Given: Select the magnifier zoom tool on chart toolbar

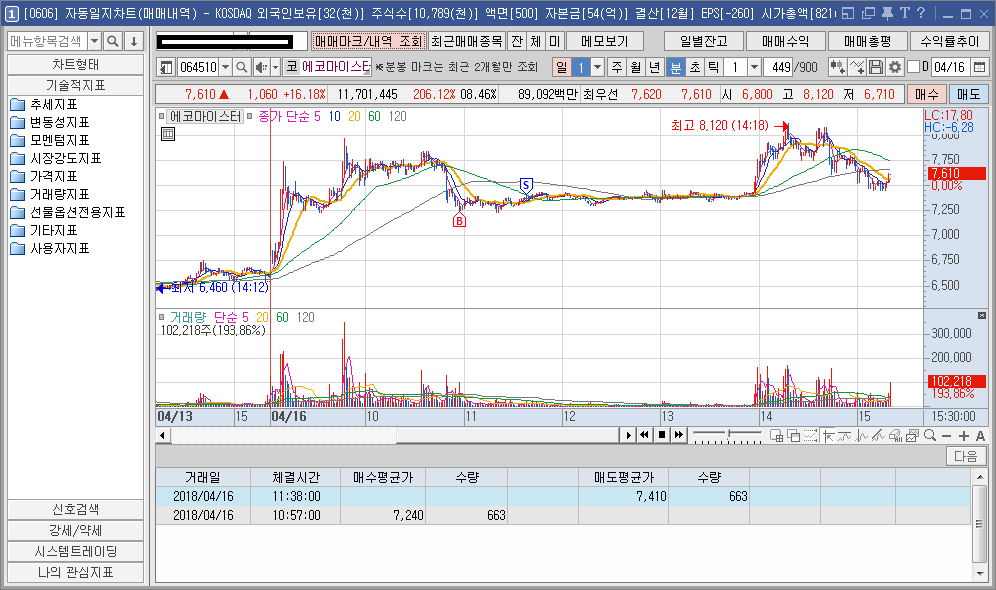Looking at the screenshot, I should [931, 435].
